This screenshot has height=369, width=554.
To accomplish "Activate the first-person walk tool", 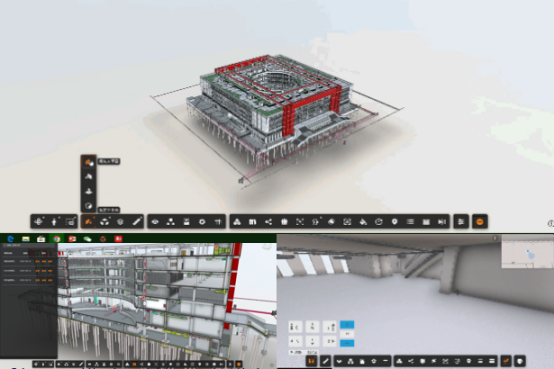I will (54, 222).
